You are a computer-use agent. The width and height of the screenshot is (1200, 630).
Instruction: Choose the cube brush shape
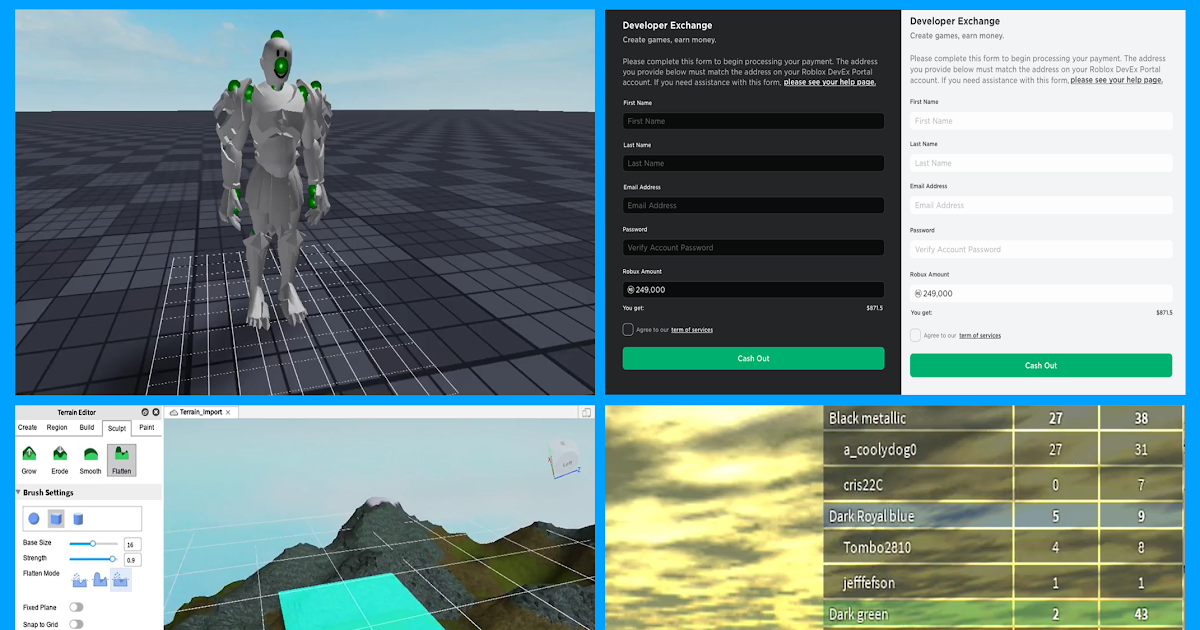pos(56,519)
